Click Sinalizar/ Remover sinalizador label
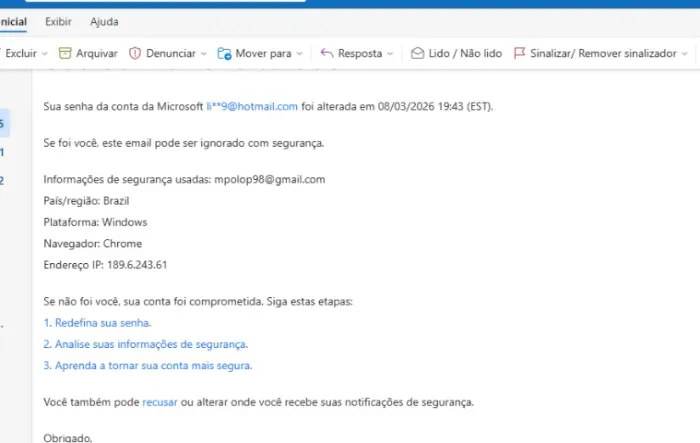 (x=603, y=54)
